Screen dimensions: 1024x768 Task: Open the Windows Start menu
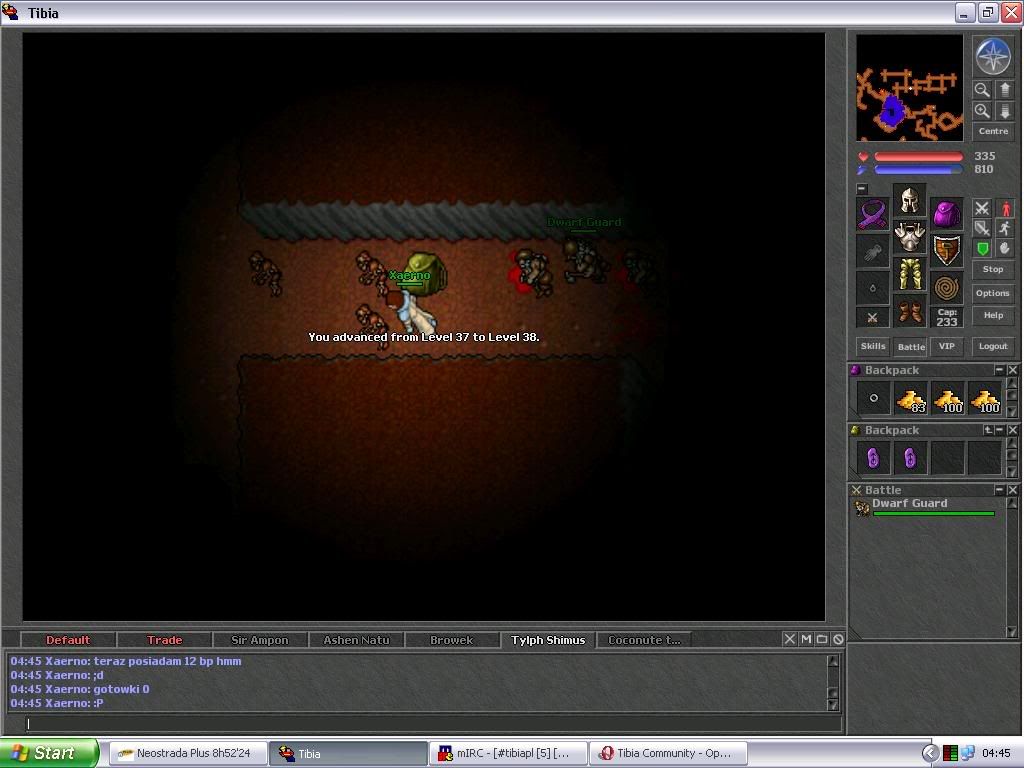(x=49, y=753)
